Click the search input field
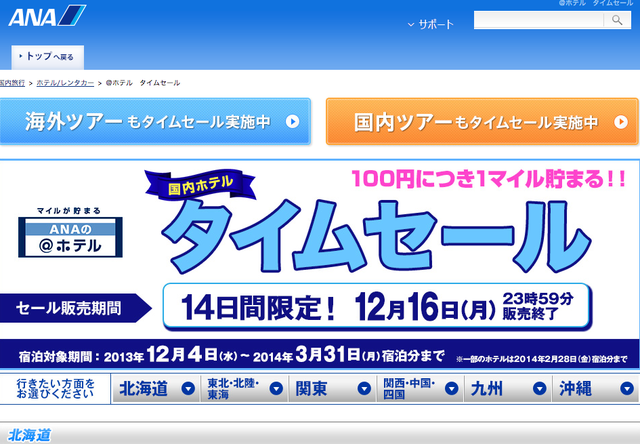The height and width of the screenshot is (444, 640). coord(538,20)
